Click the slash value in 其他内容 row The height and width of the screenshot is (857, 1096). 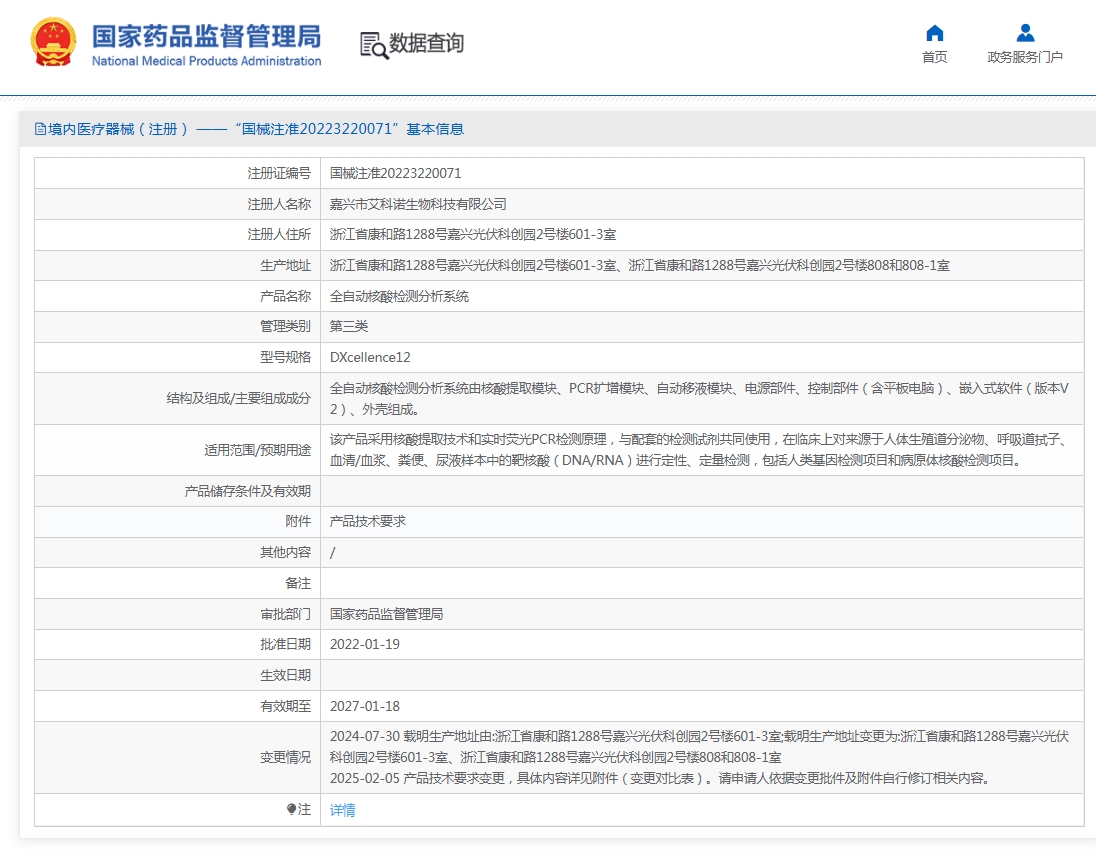click(333, 553)
